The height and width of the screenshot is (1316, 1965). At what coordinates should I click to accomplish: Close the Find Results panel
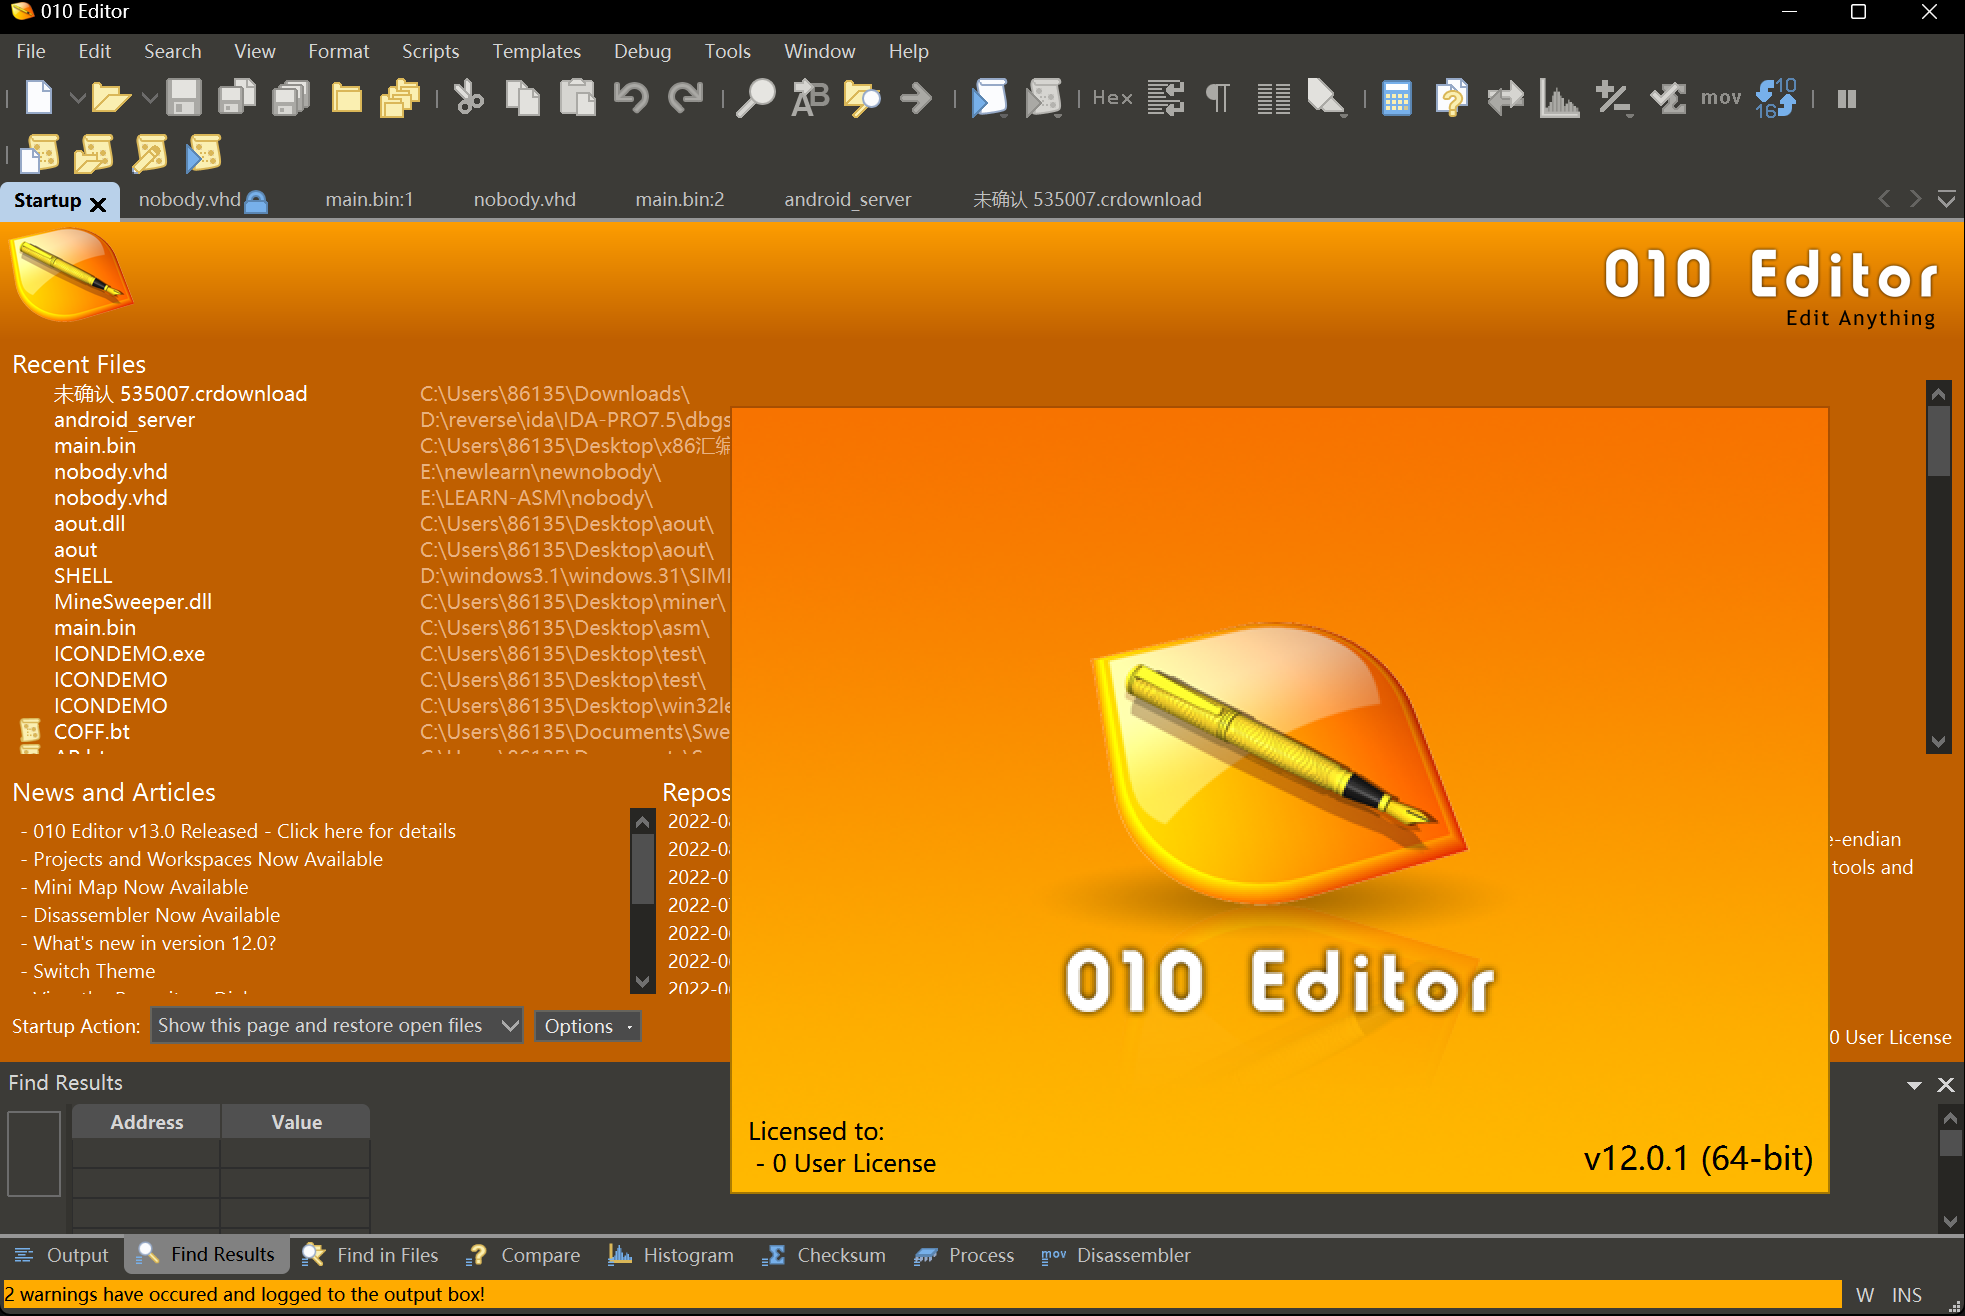[x=1945, y=1085]
